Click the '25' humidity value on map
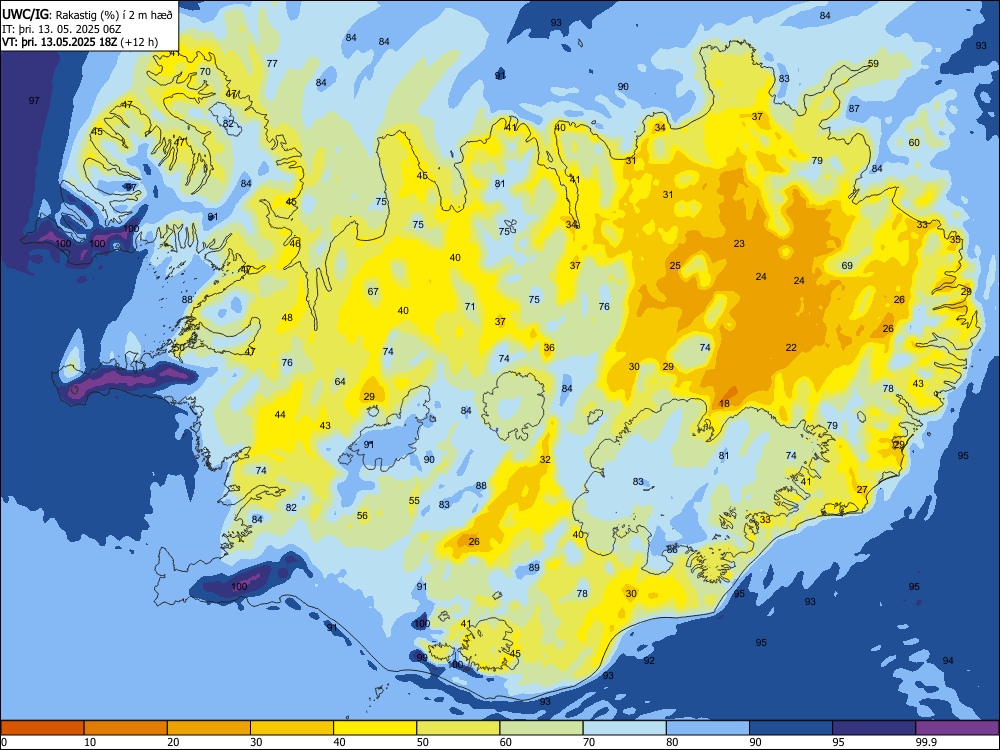 coord(675,266)
